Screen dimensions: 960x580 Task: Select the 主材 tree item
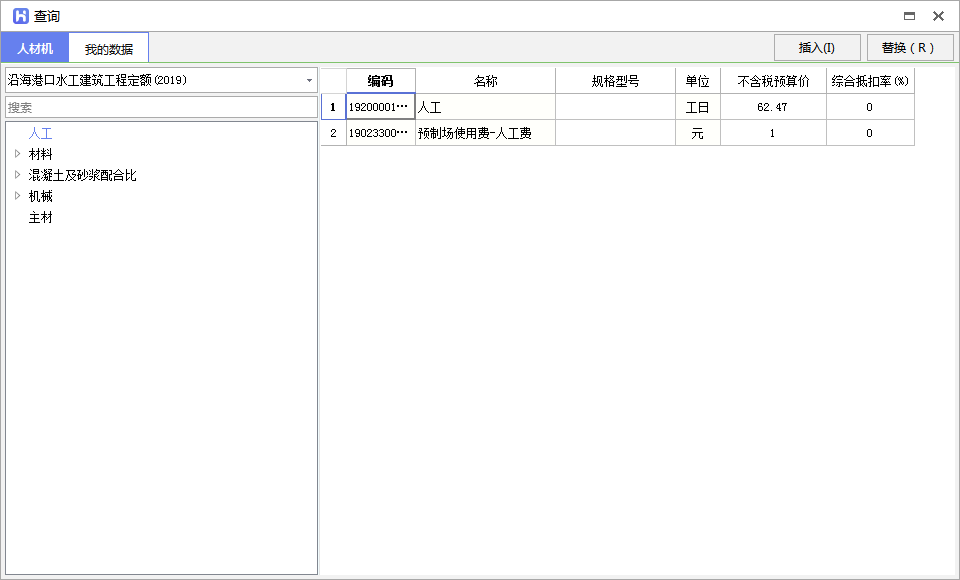tap(40, 217)
